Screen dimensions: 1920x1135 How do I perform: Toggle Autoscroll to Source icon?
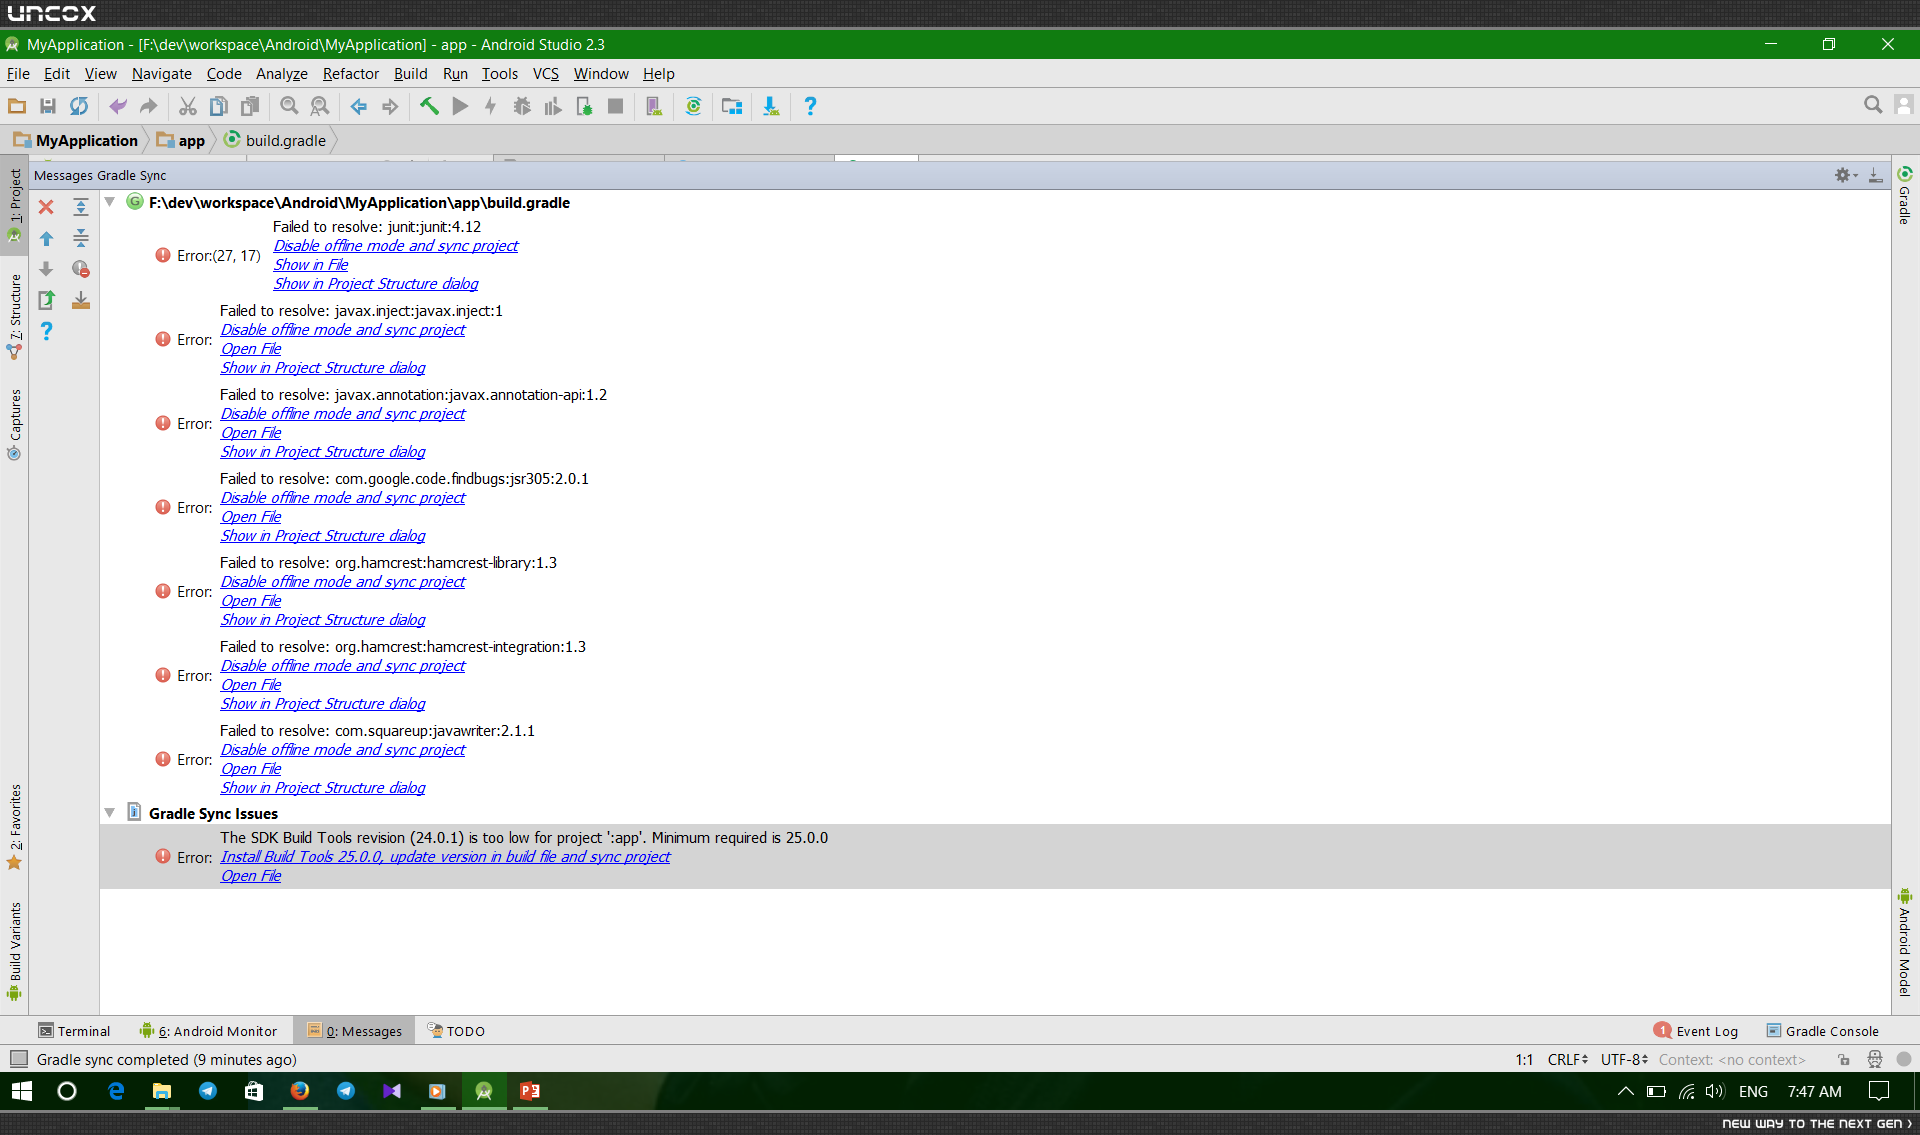81,300
